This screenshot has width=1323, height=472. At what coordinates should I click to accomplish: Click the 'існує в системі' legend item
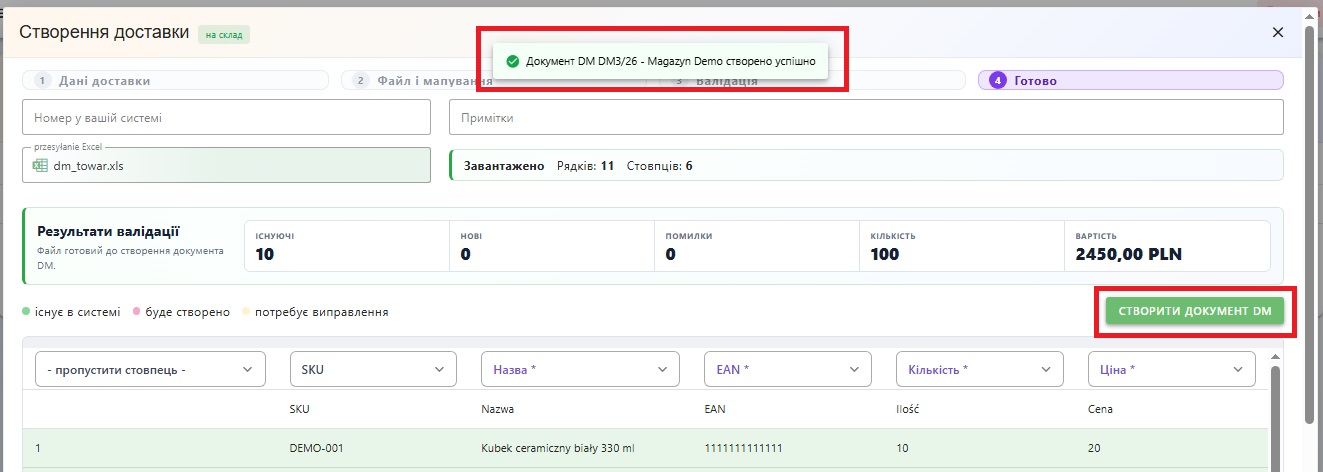71,312
